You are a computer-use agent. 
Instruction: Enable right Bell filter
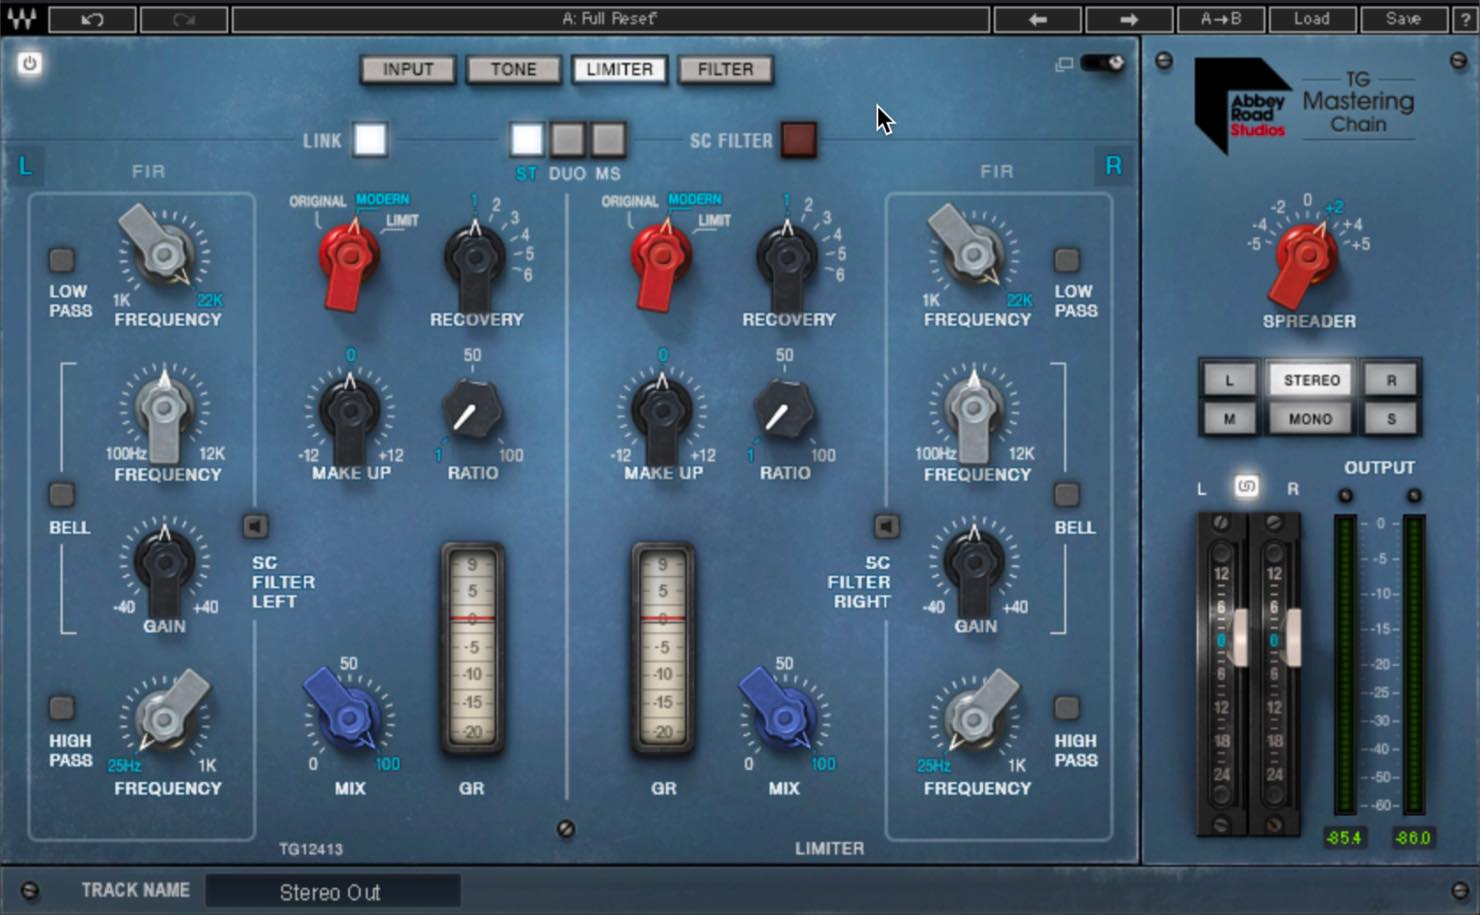click(1067, 494)
